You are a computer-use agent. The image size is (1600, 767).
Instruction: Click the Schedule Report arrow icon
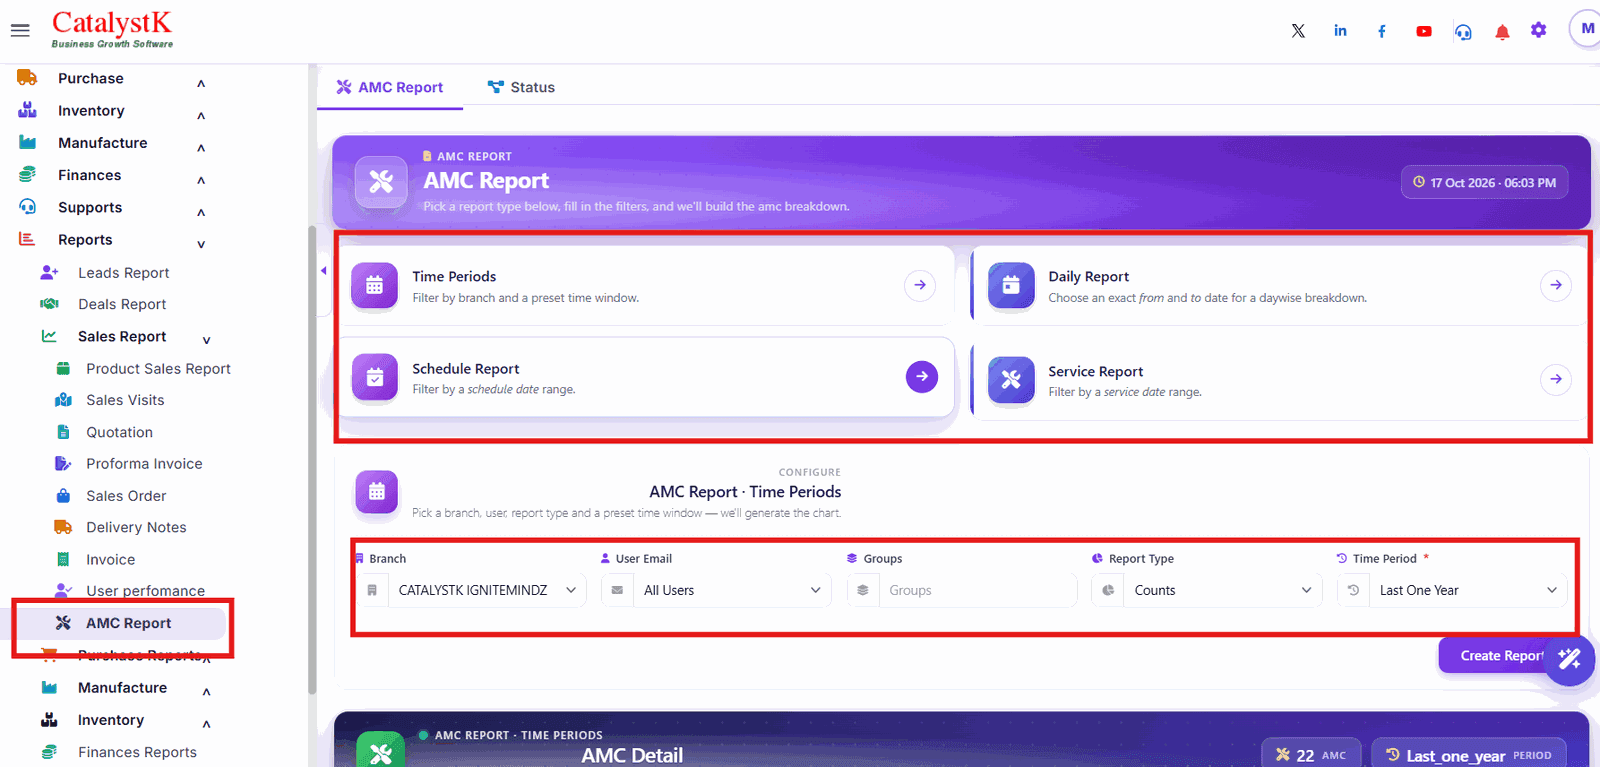click(922, 377)
